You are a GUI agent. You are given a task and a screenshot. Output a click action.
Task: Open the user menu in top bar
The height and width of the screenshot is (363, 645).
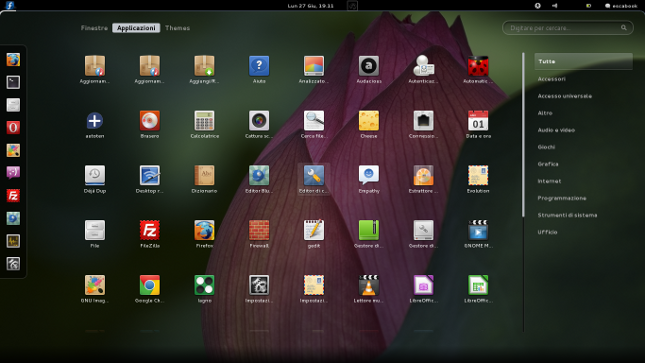[621, 6]
